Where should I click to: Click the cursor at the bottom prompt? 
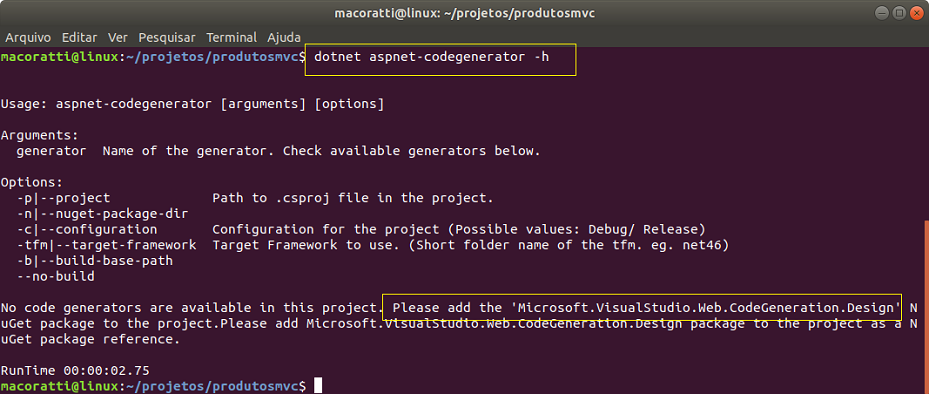coord(318,386)
